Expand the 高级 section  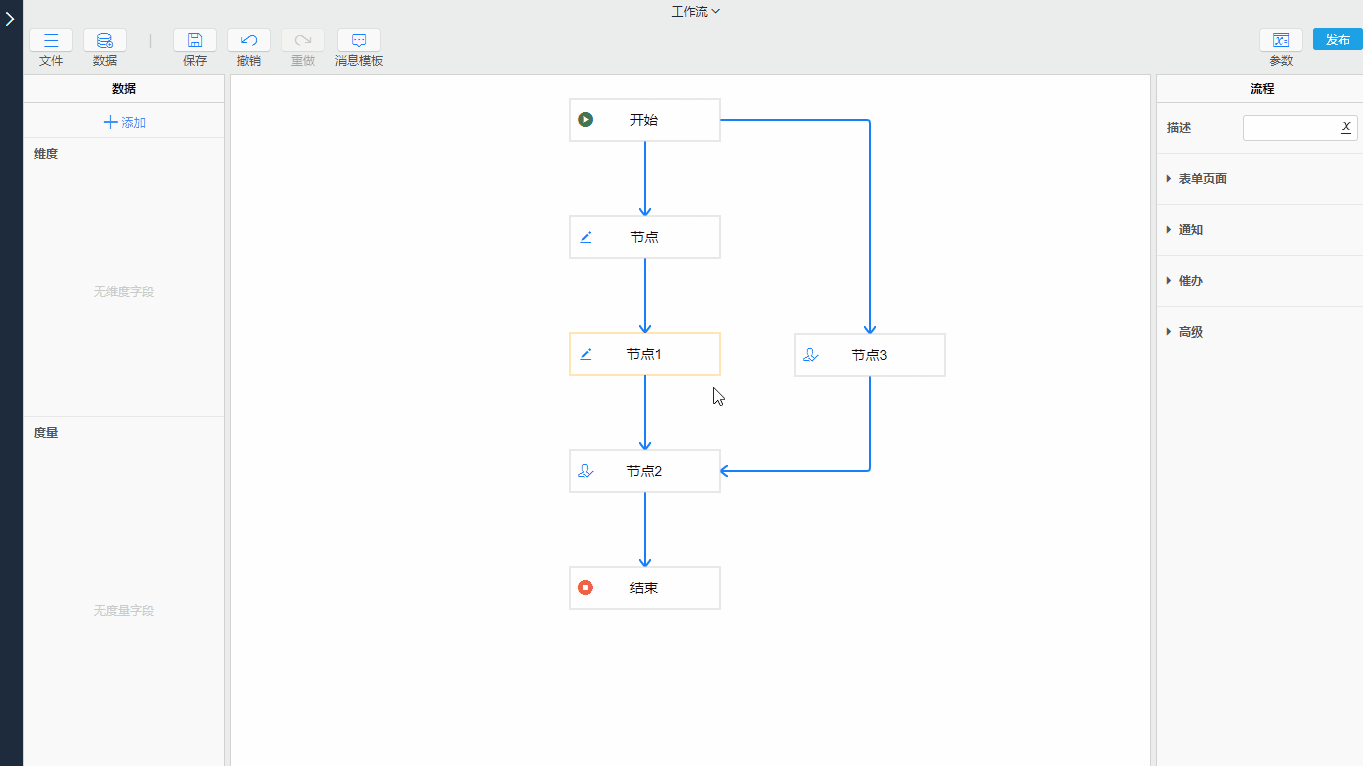click(x=1190, y=332)
